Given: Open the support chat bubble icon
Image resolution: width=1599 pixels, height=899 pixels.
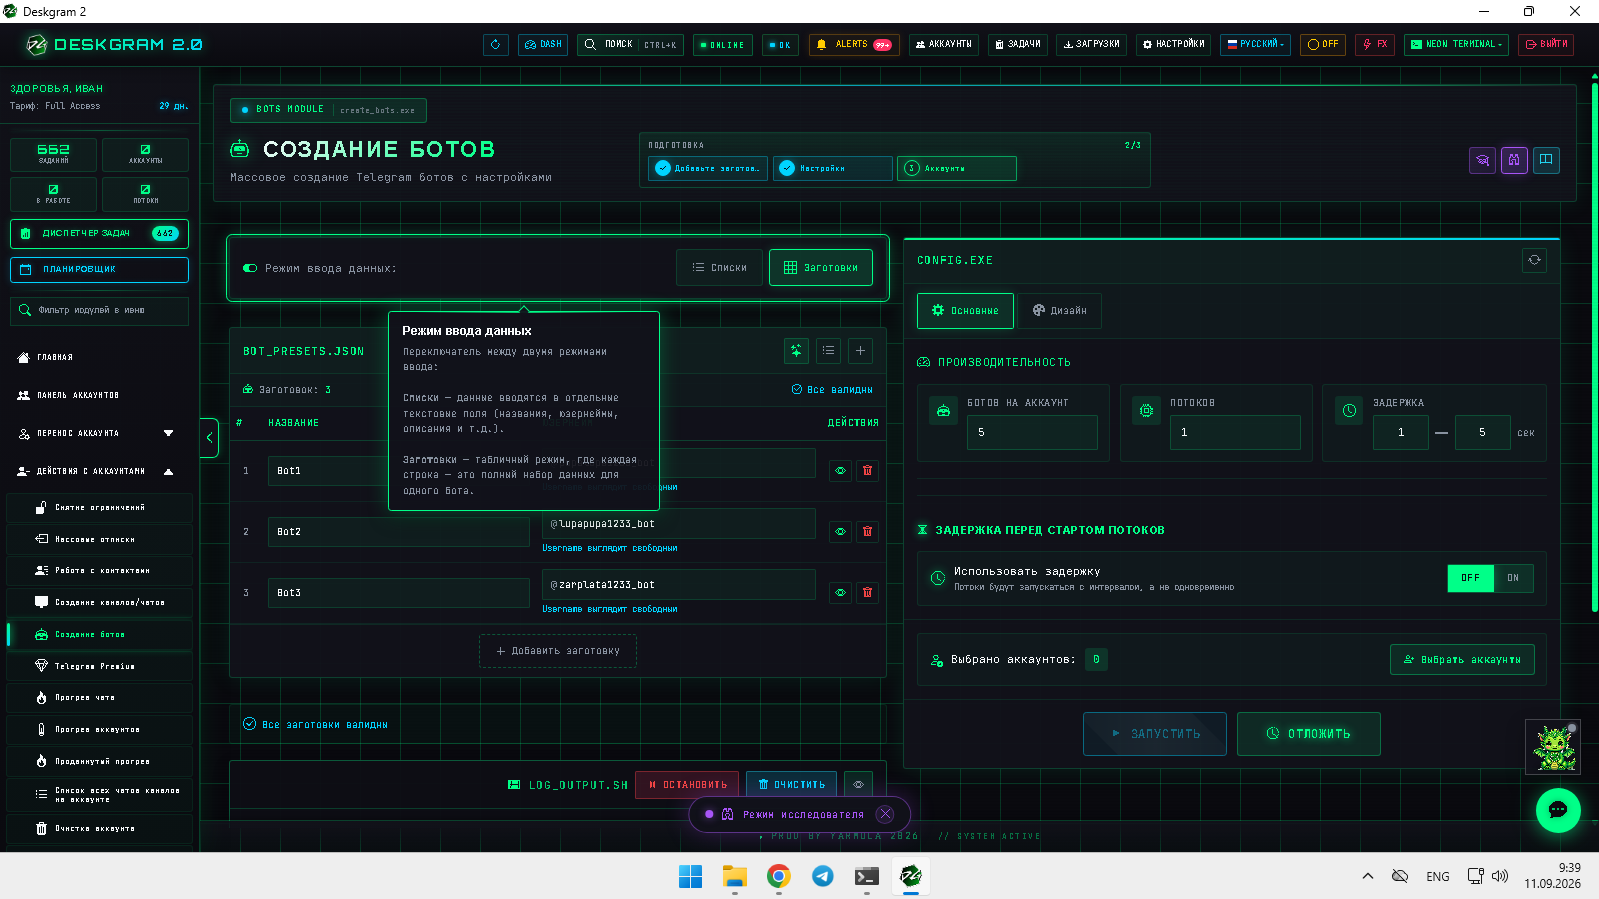Looking at the screenshot, I should click(1558, 810).
